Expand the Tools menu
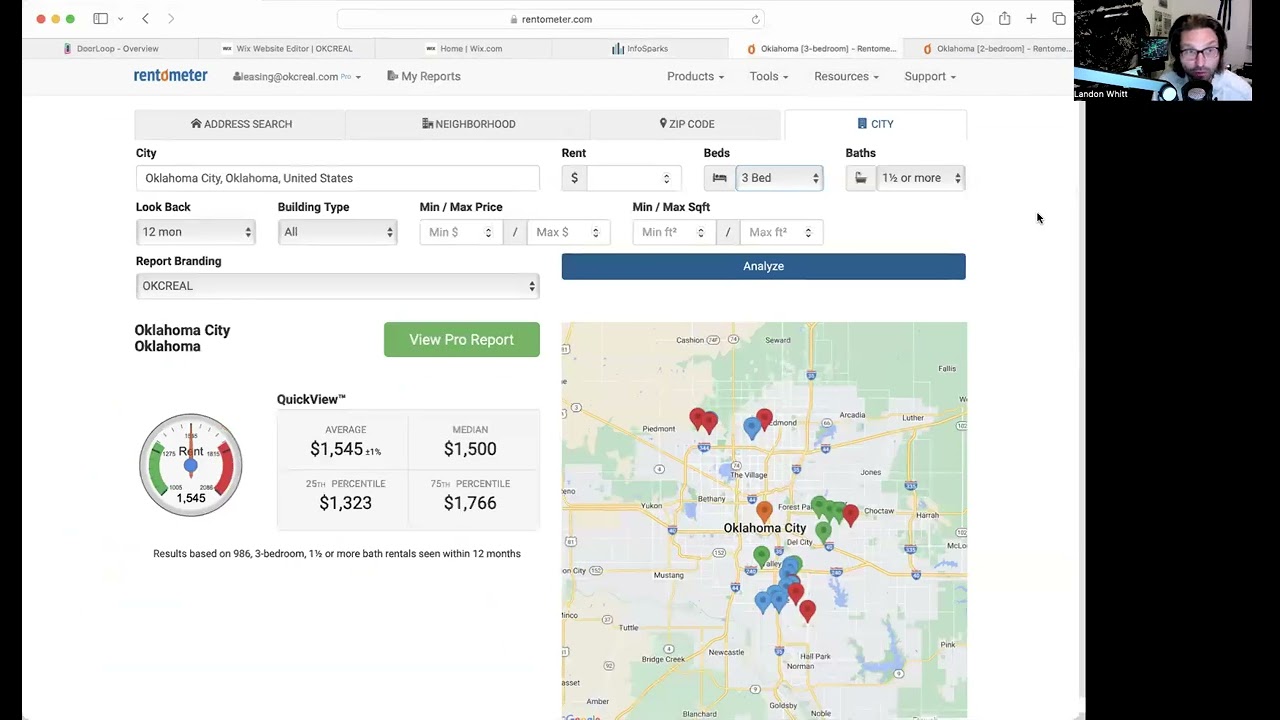Image resolution: width=1280 pixels, height=720 pixels. click(x=769, y=76)
